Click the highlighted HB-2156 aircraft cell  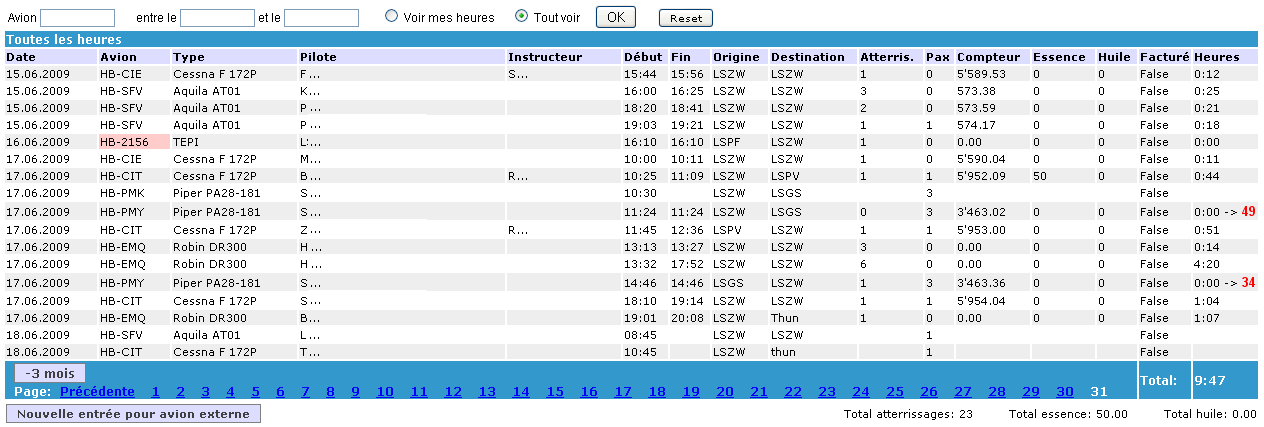click(133, 142)
